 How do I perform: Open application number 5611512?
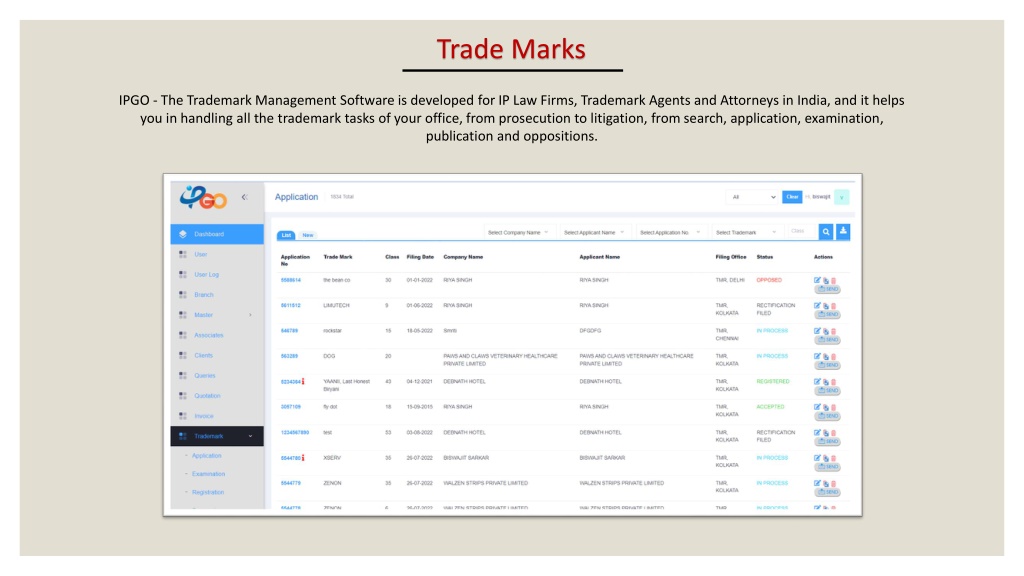pyautogui.click(x=291, y=306)
